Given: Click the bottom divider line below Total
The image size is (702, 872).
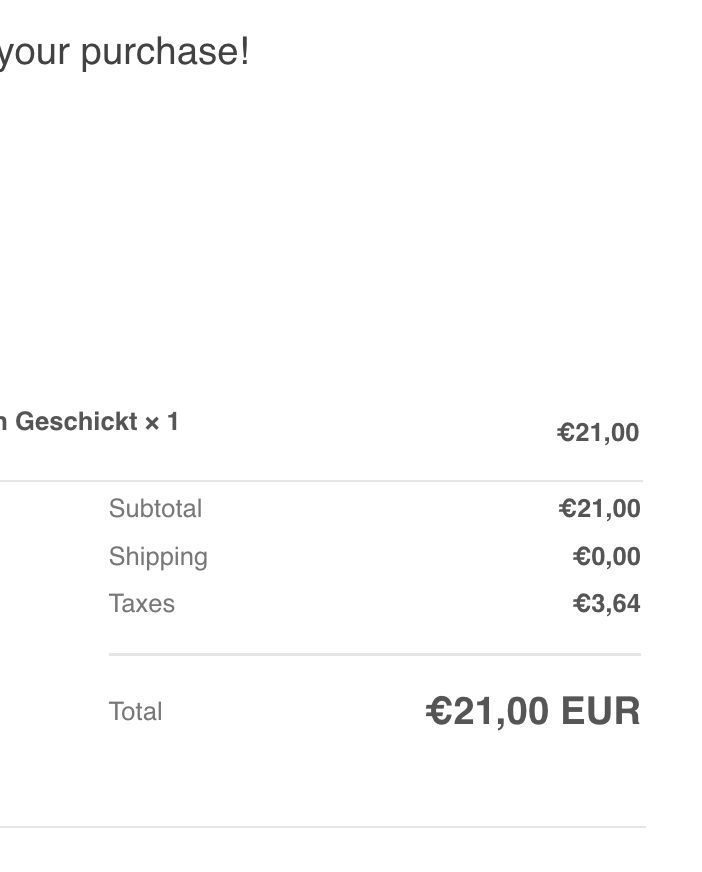Looking at the screenshot, I should [x=320, y=827].
